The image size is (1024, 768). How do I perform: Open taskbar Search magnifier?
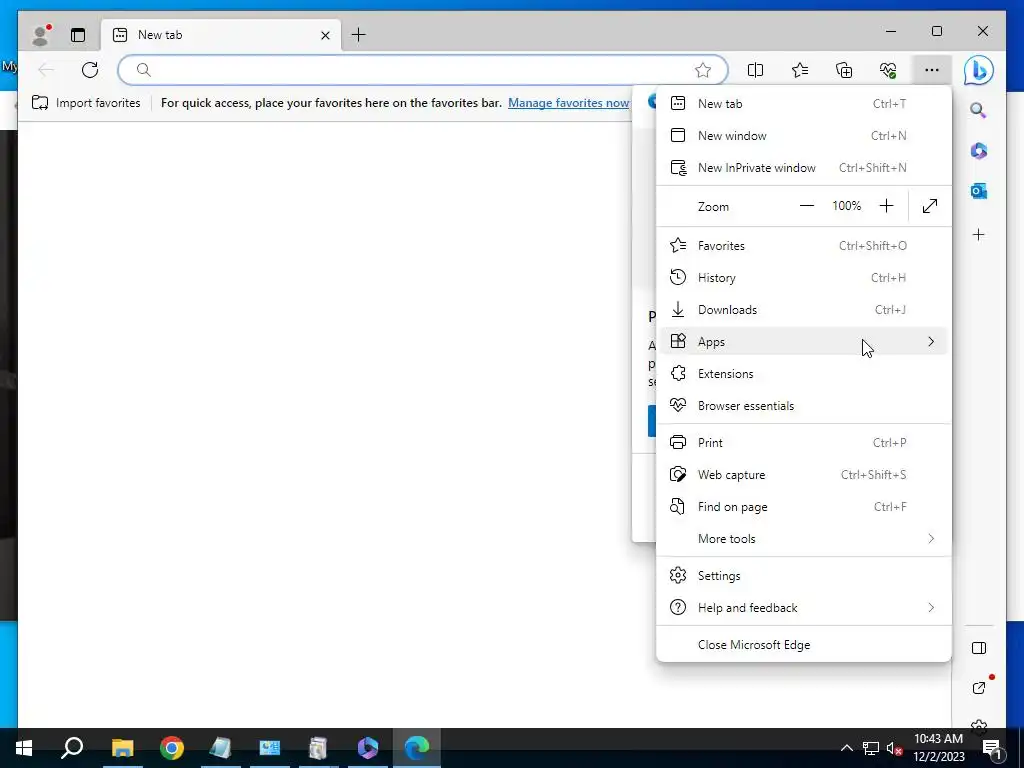pyautogui.click(x=72, y=748)
